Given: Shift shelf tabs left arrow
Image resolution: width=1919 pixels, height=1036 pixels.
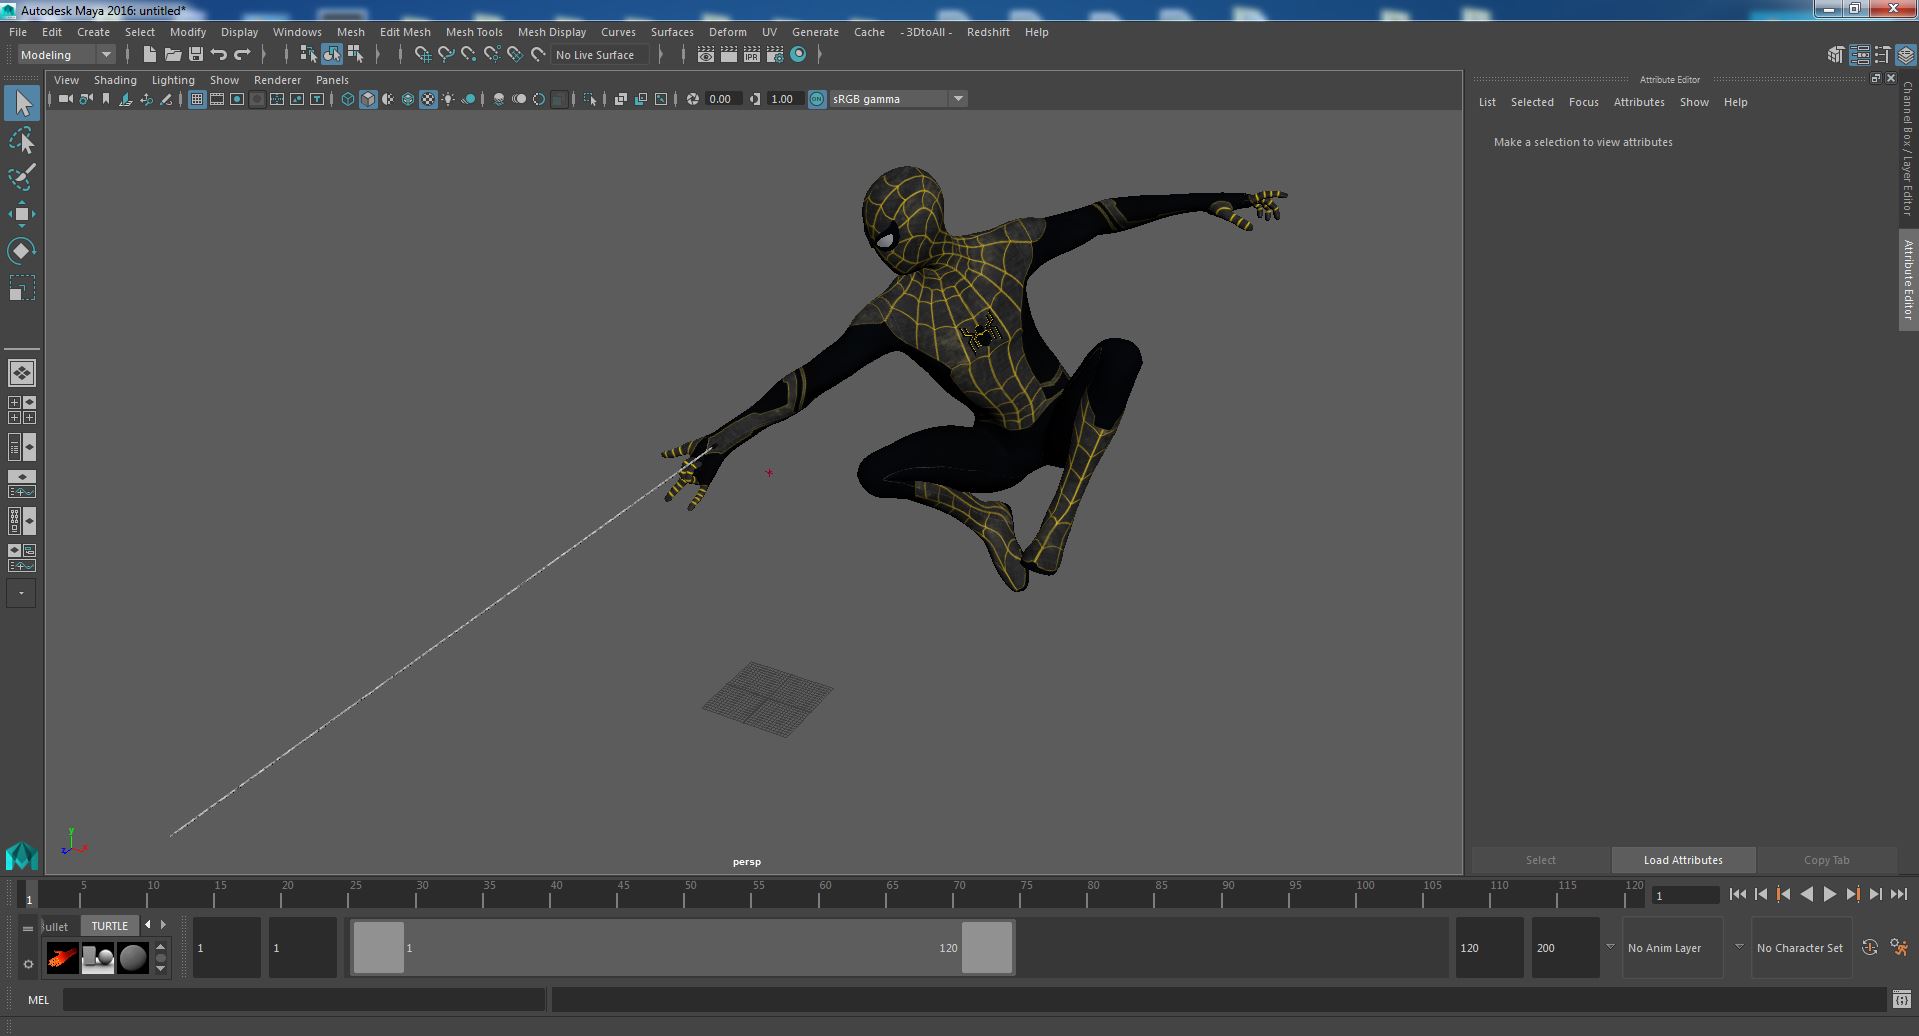Looking at the screenshot, I should pyautogui.click(x=148, y=925).
